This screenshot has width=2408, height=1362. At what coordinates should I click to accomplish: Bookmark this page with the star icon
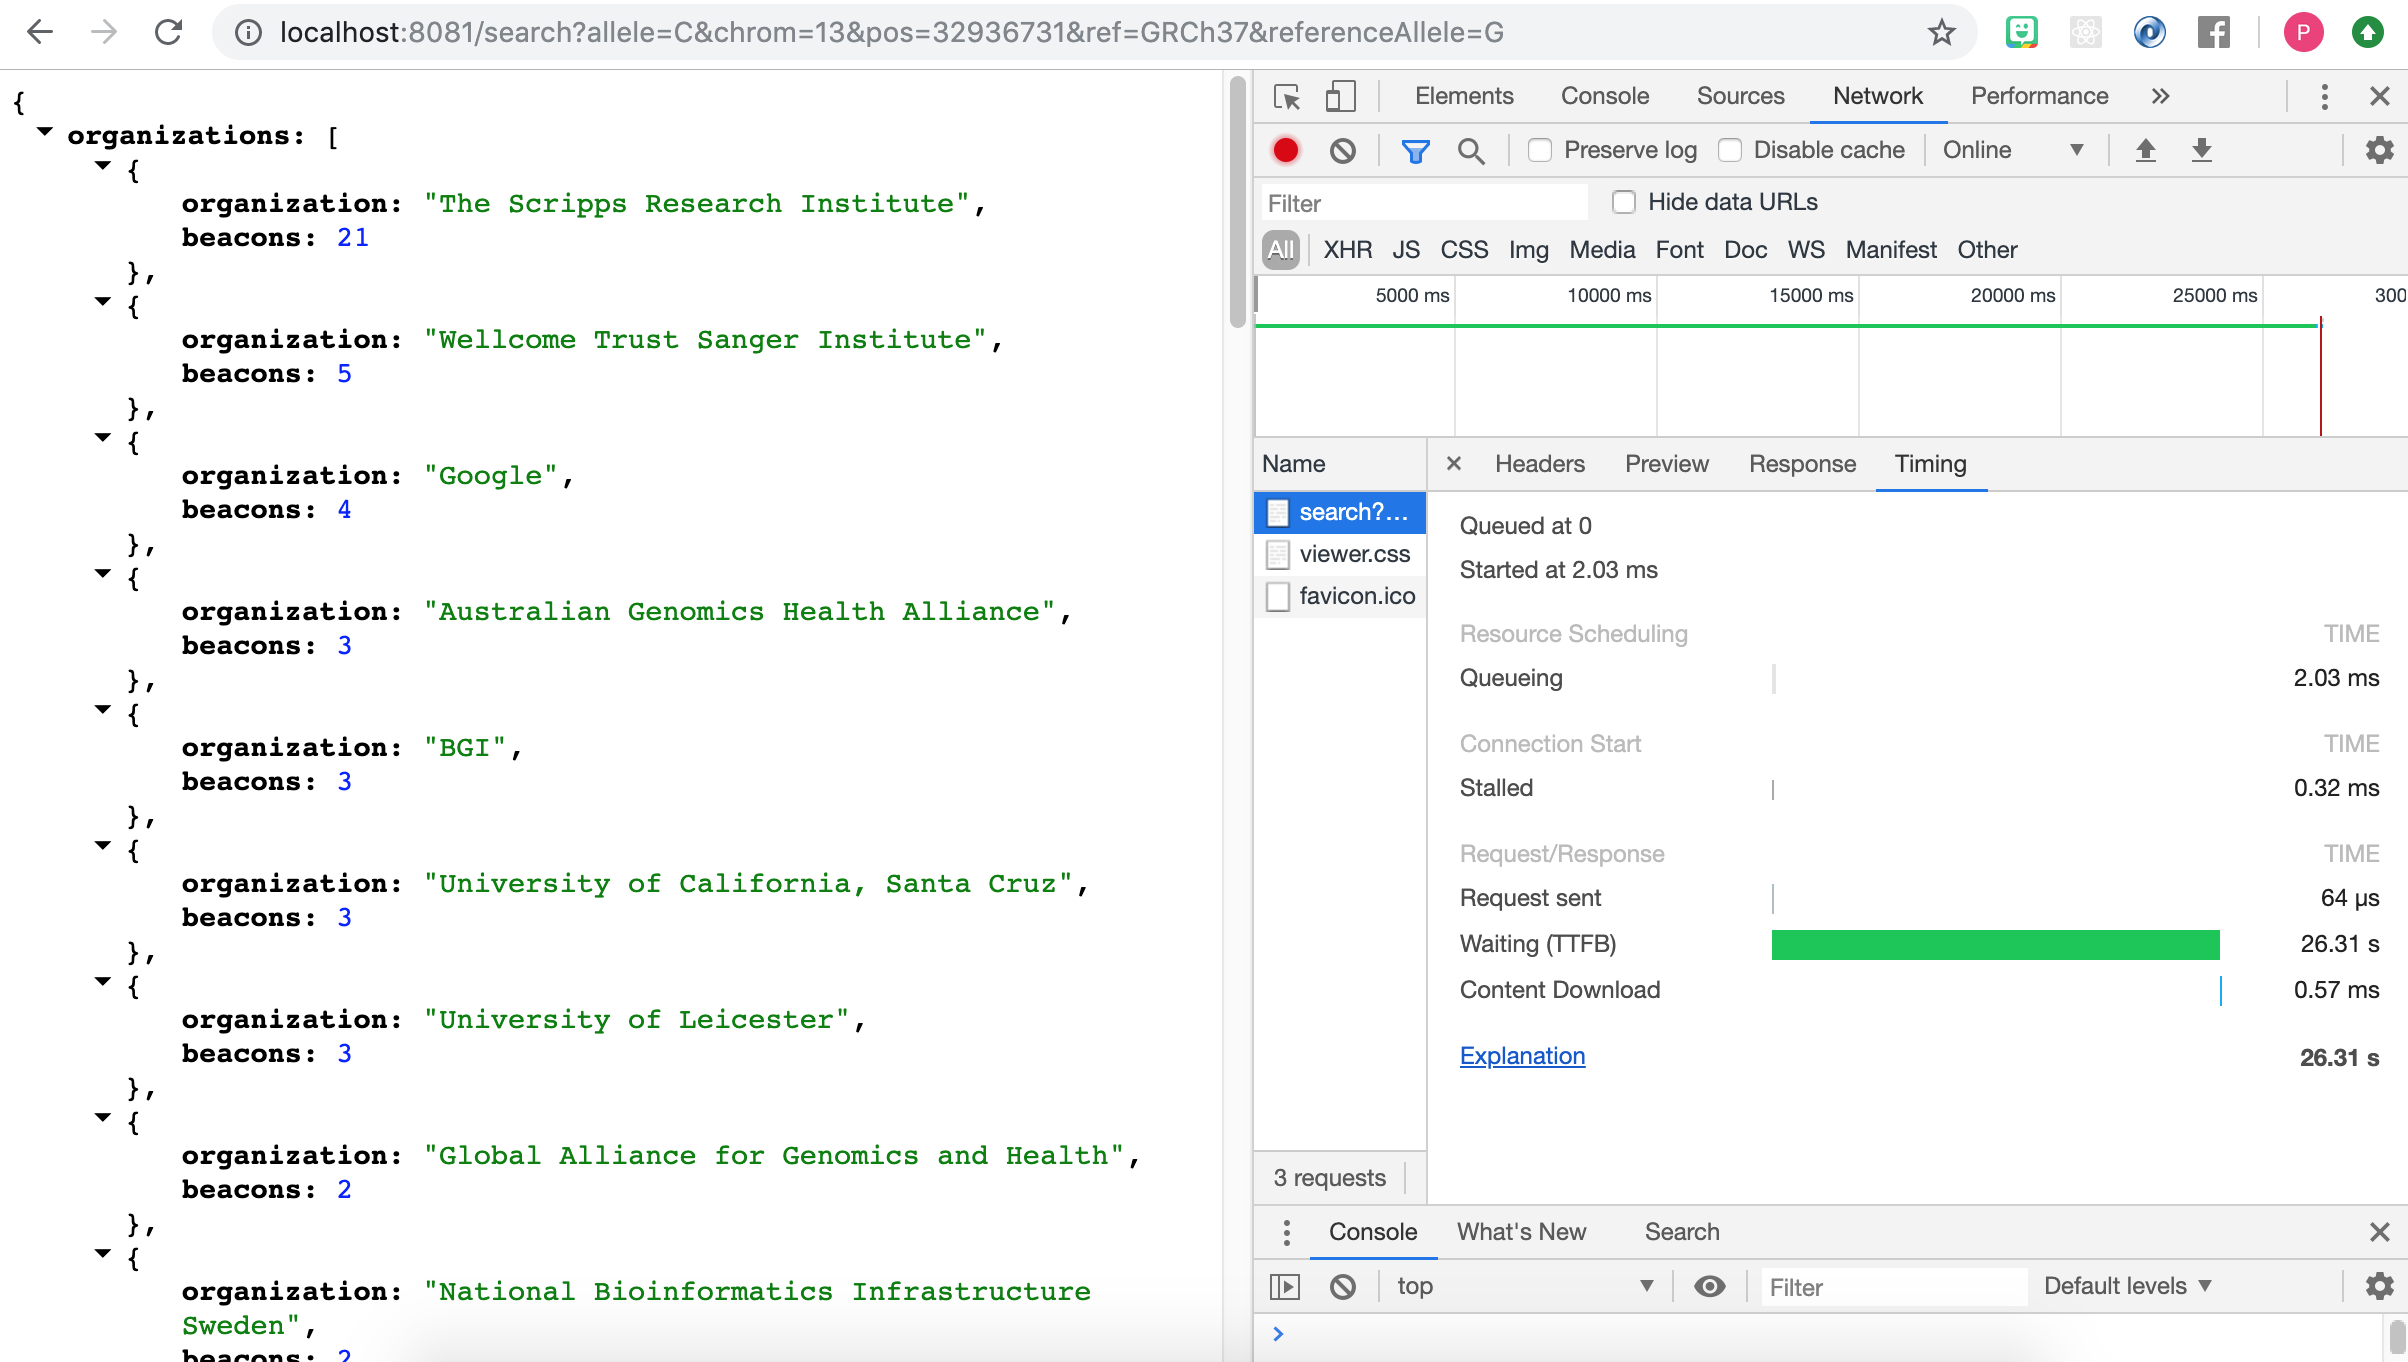1941,32
